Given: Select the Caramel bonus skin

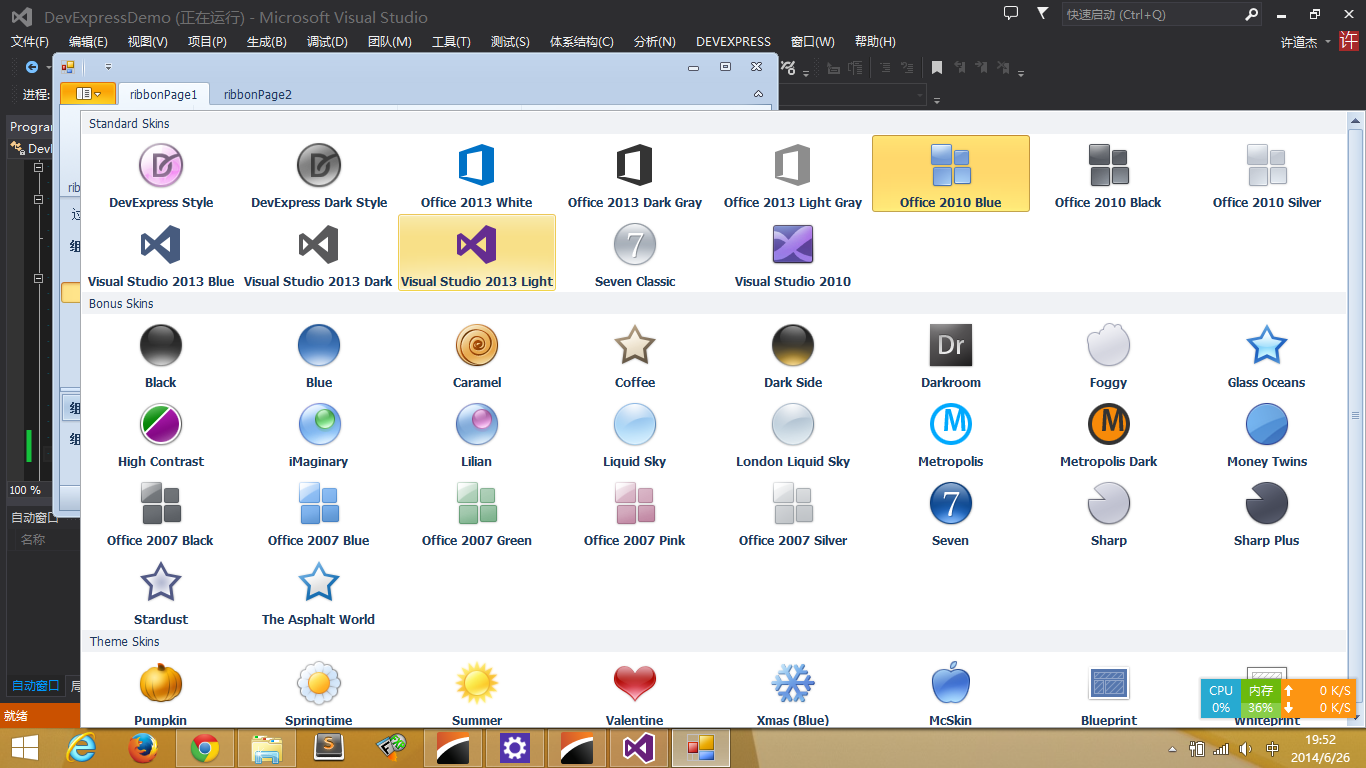Looking at the screenshot, I should point(477,354).
